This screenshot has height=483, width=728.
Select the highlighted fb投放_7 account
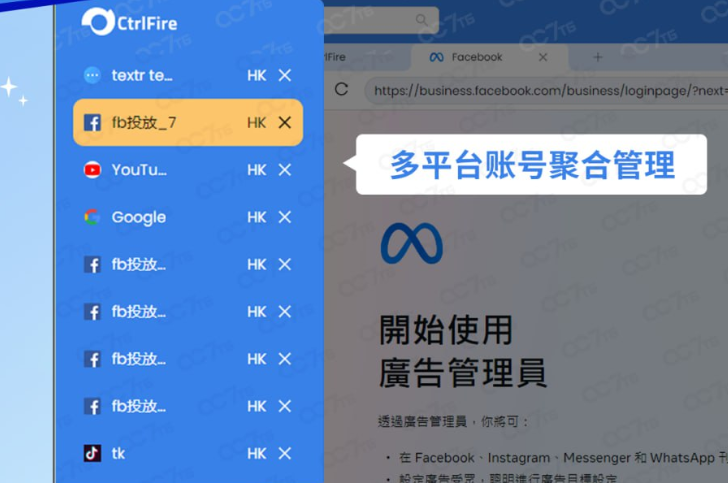[188, 123]
